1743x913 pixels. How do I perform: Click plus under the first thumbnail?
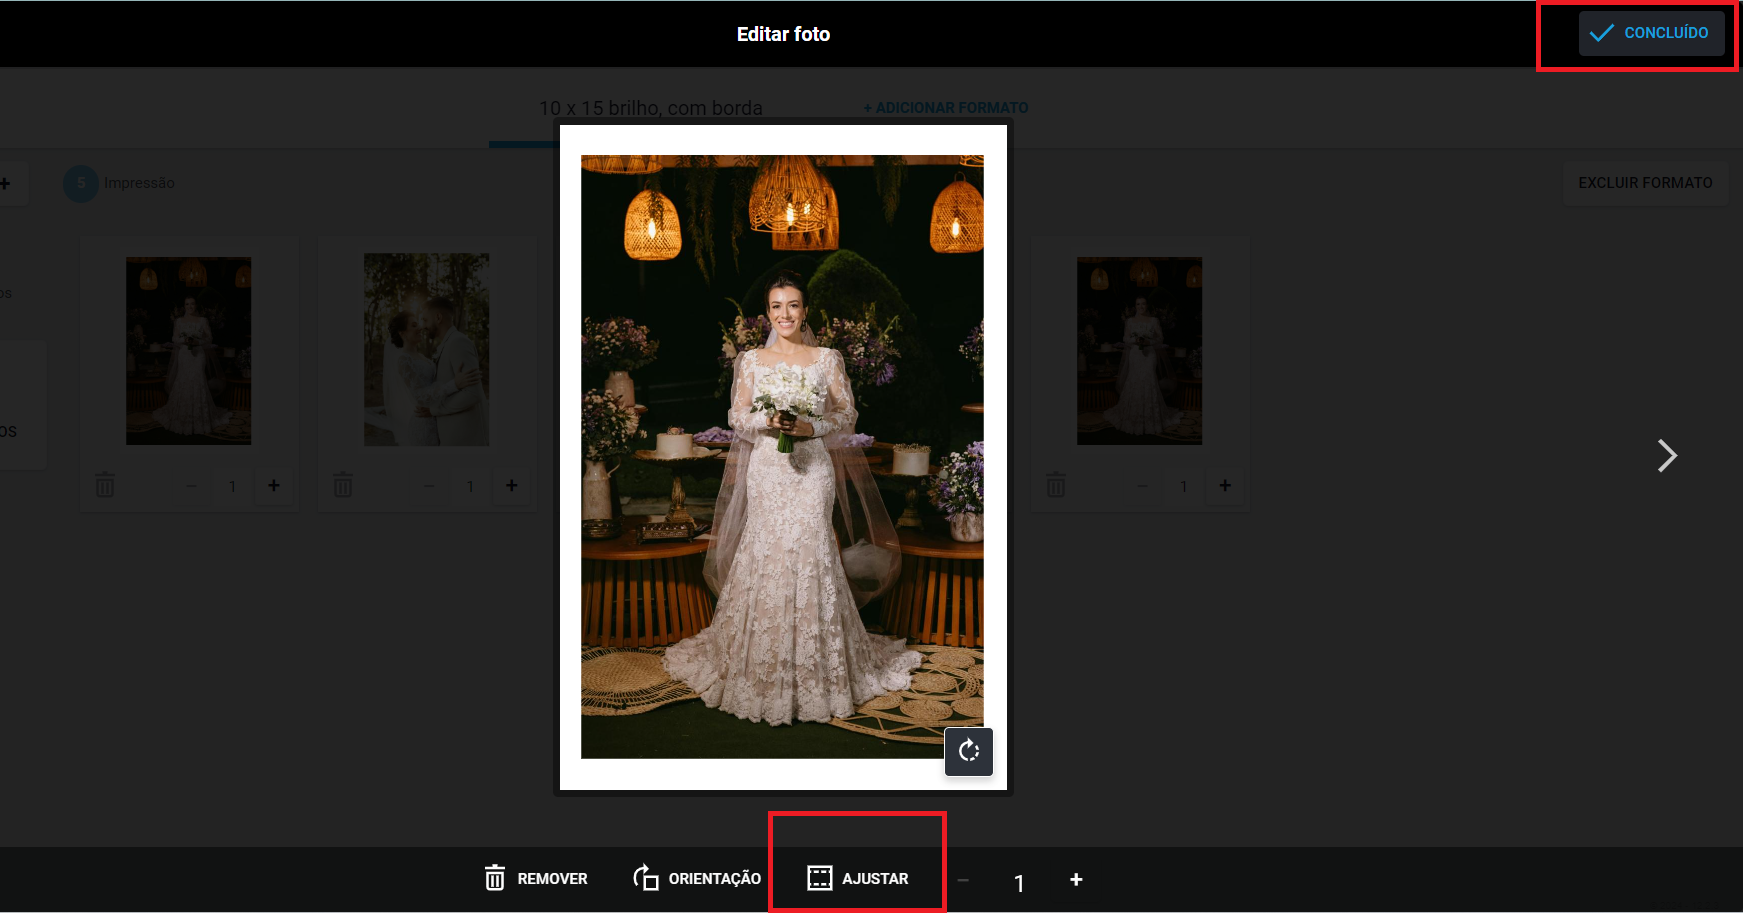pos(274,485)
